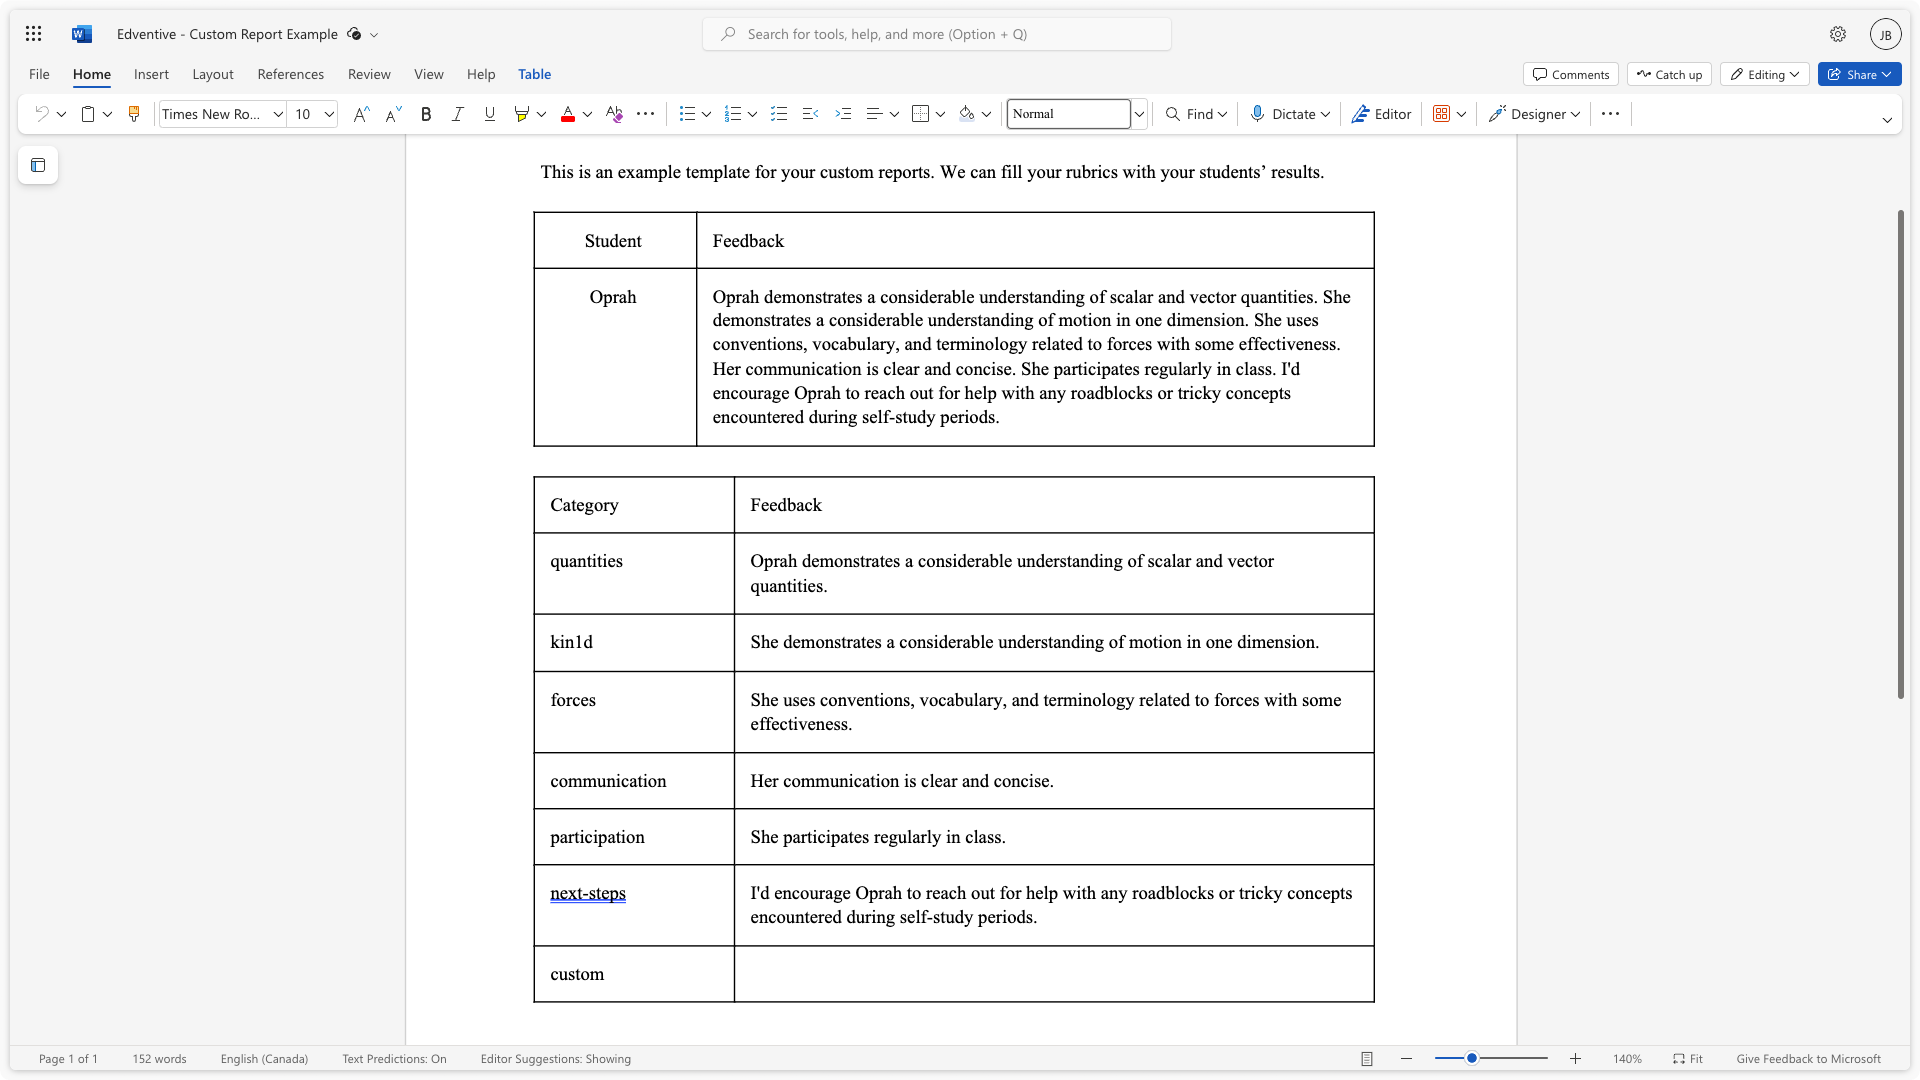Open the Editor proofing pane

click(x=1381, y=114)
